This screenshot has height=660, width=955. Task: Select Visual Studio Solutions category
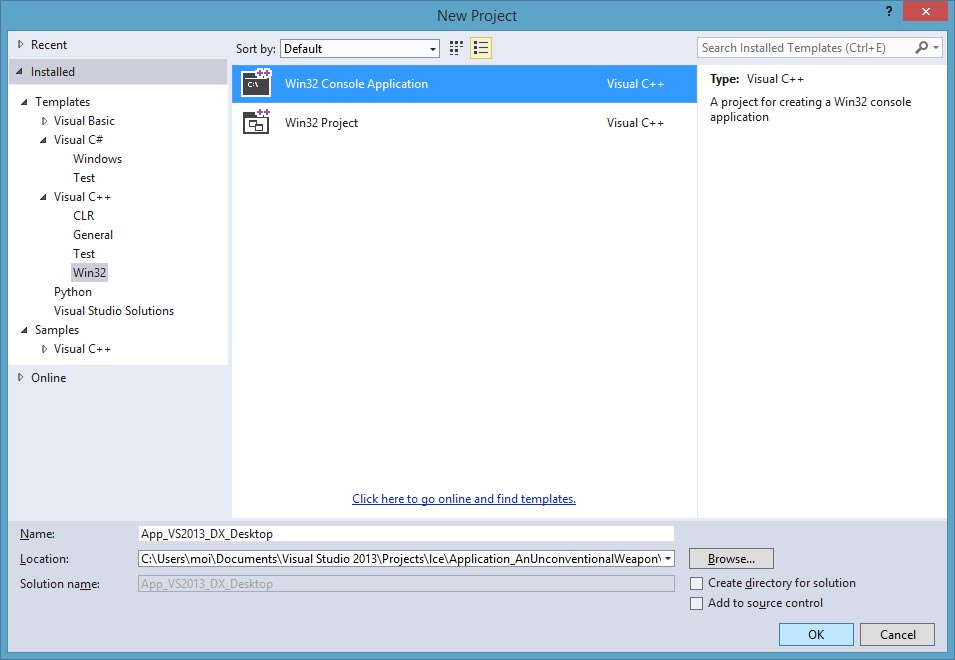tap(114, 311)
